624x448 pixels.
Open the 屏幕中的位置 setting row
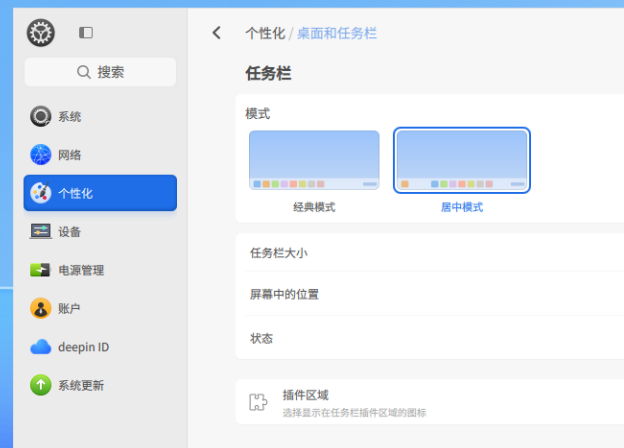(x=430, y=295)
